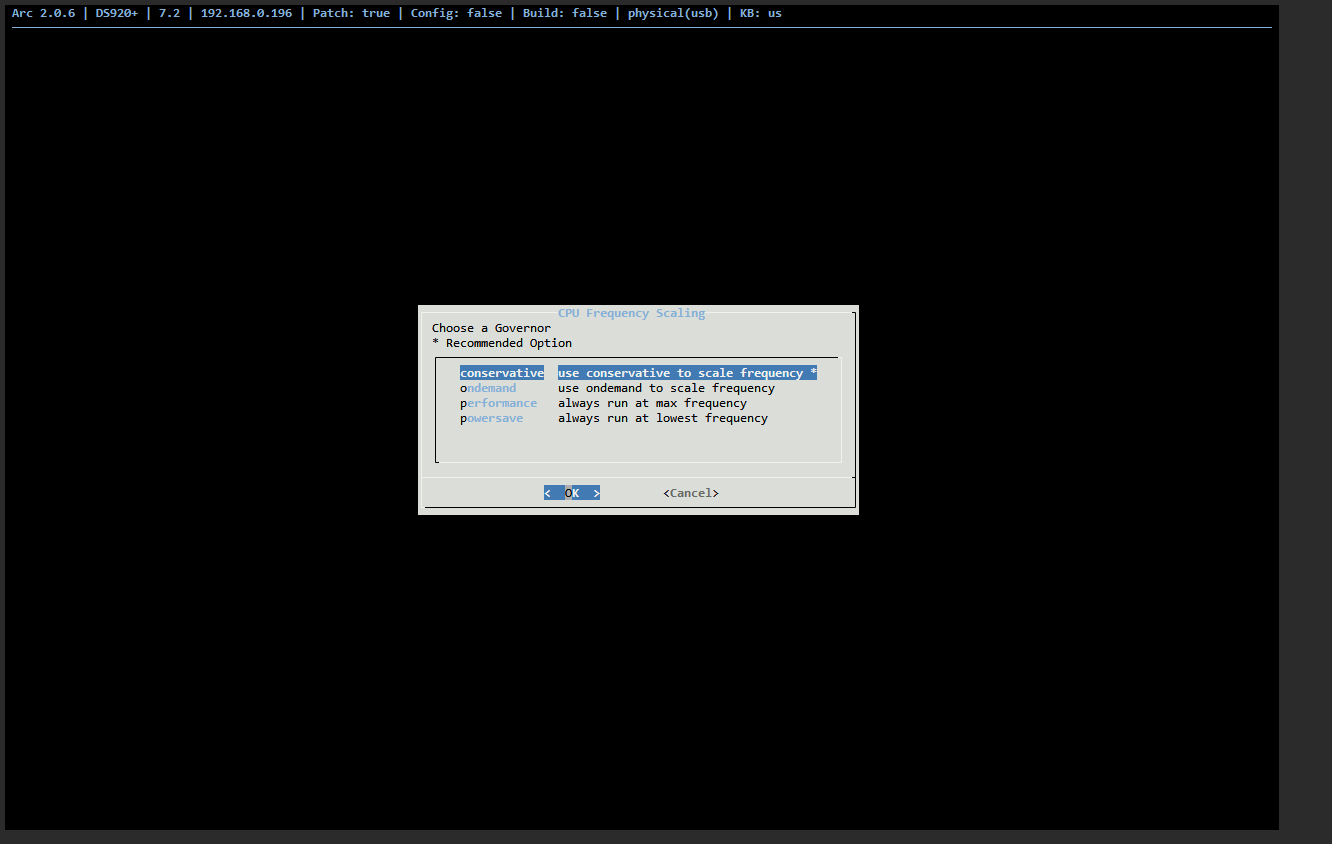The image size is (1332, 844).
Task: Click the Arc 2.0.6 version label
Action: point(43,13)
